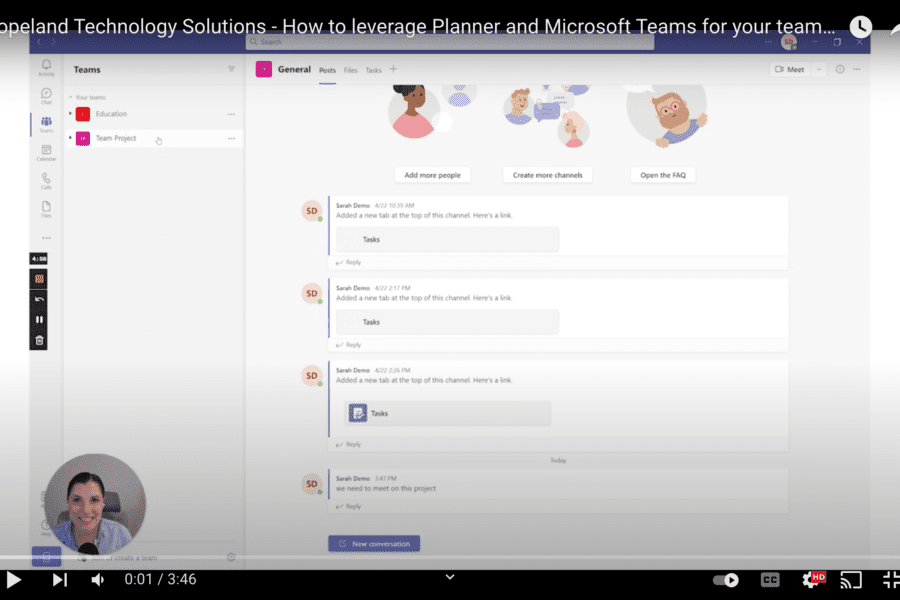Toggle Autoplay in the video player
This screenshot has width=900, height=600.
724,579
